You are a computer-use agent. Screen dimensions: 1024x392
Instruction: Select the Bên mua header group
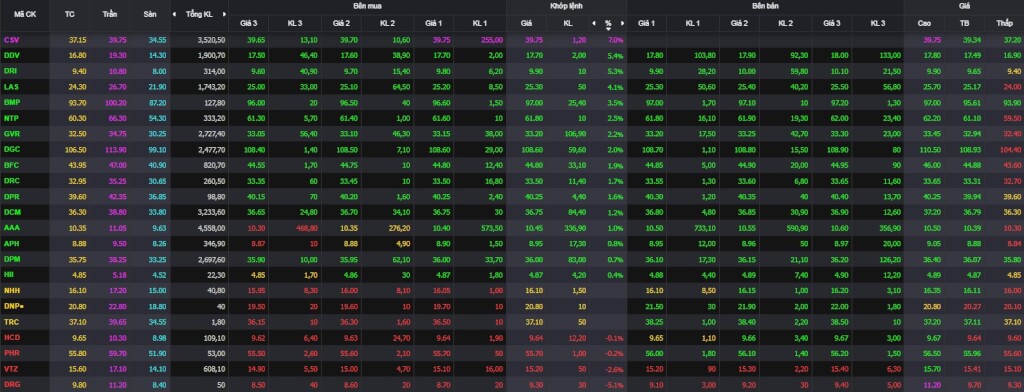(x=367, y=5)
